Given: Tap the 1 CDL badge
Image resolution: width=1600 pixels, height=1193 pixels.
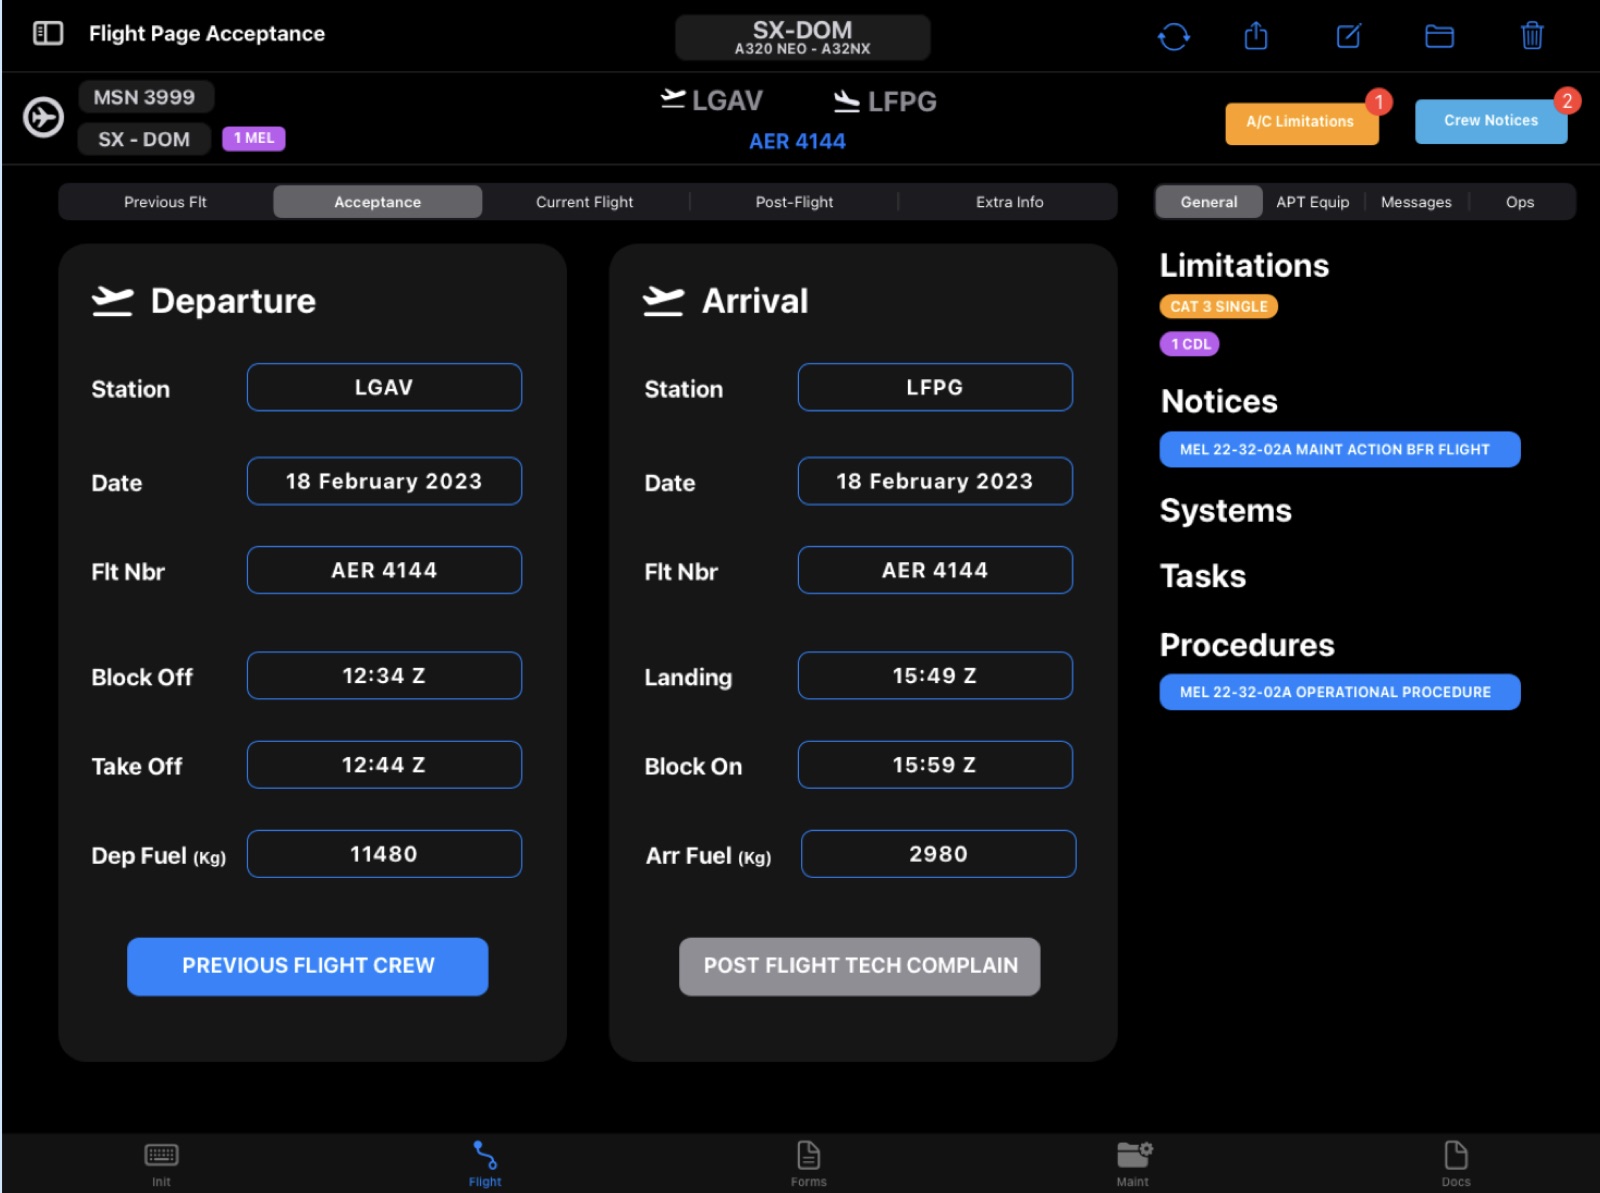Looking at the screenshot, I should coord(1190,344).
